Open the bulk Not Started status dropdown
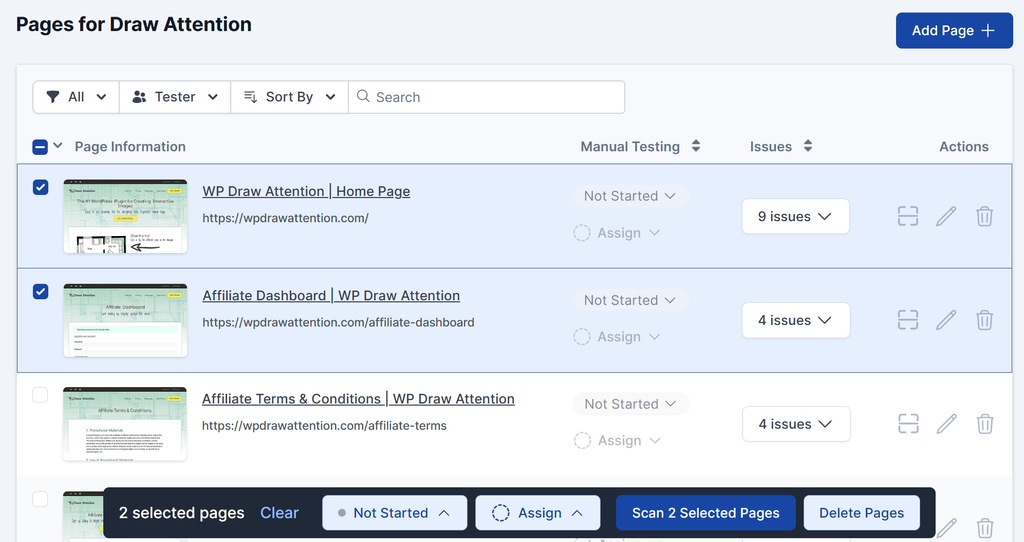Screen dimensions: 1024x542 pyautogui.click(x=394, y=513)
